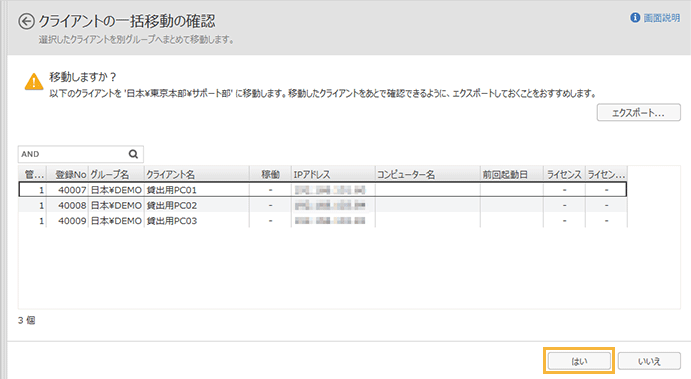Open the 画面説明 help link
The height and width of the screenshot is (379, 691).
661,18
